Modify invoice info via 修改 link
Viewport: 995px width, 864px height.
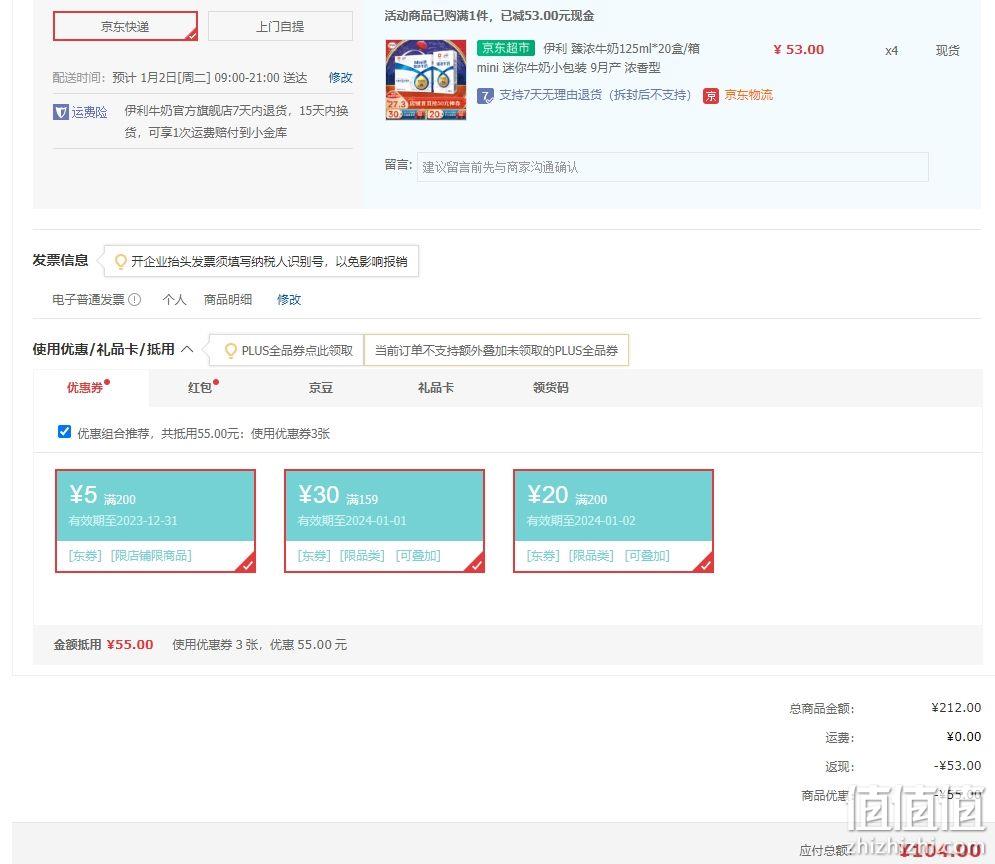289,299
